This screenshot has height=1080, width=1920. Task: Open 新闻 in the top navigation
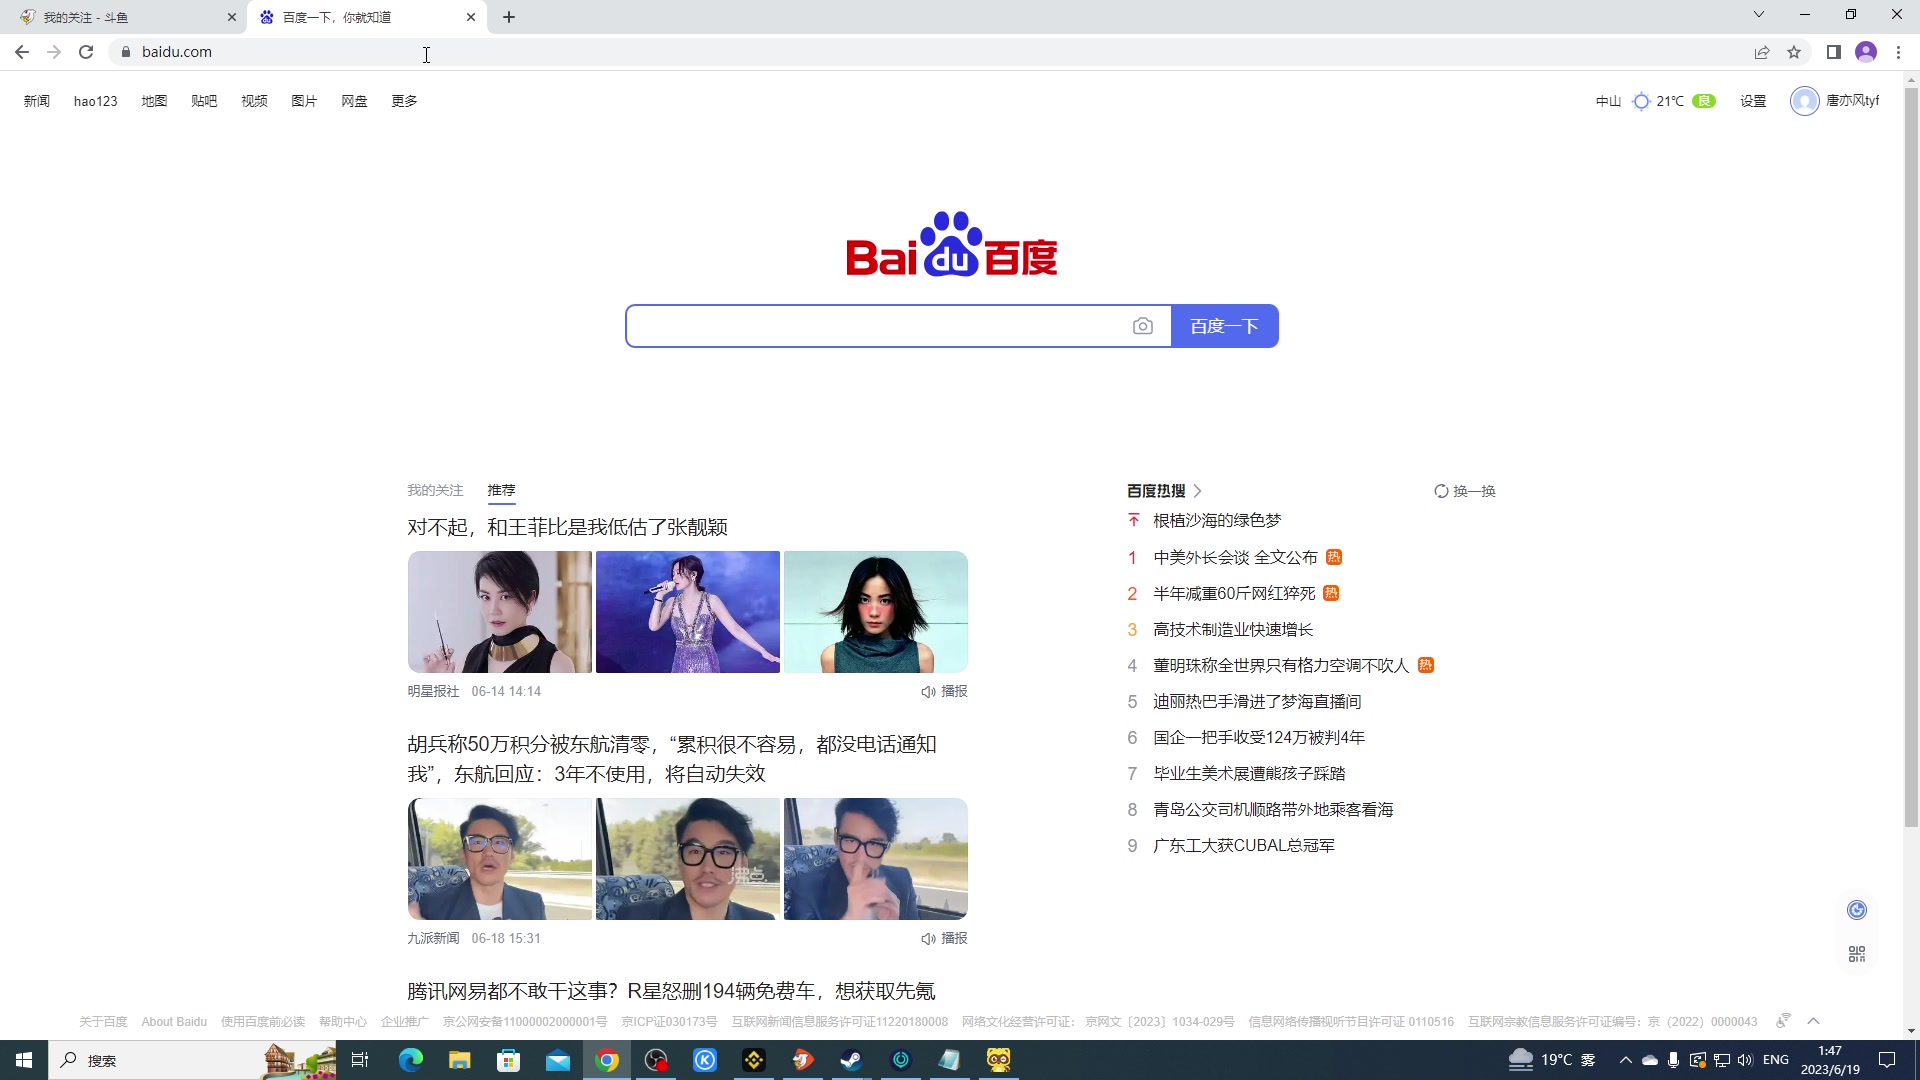tap(37, 101)
